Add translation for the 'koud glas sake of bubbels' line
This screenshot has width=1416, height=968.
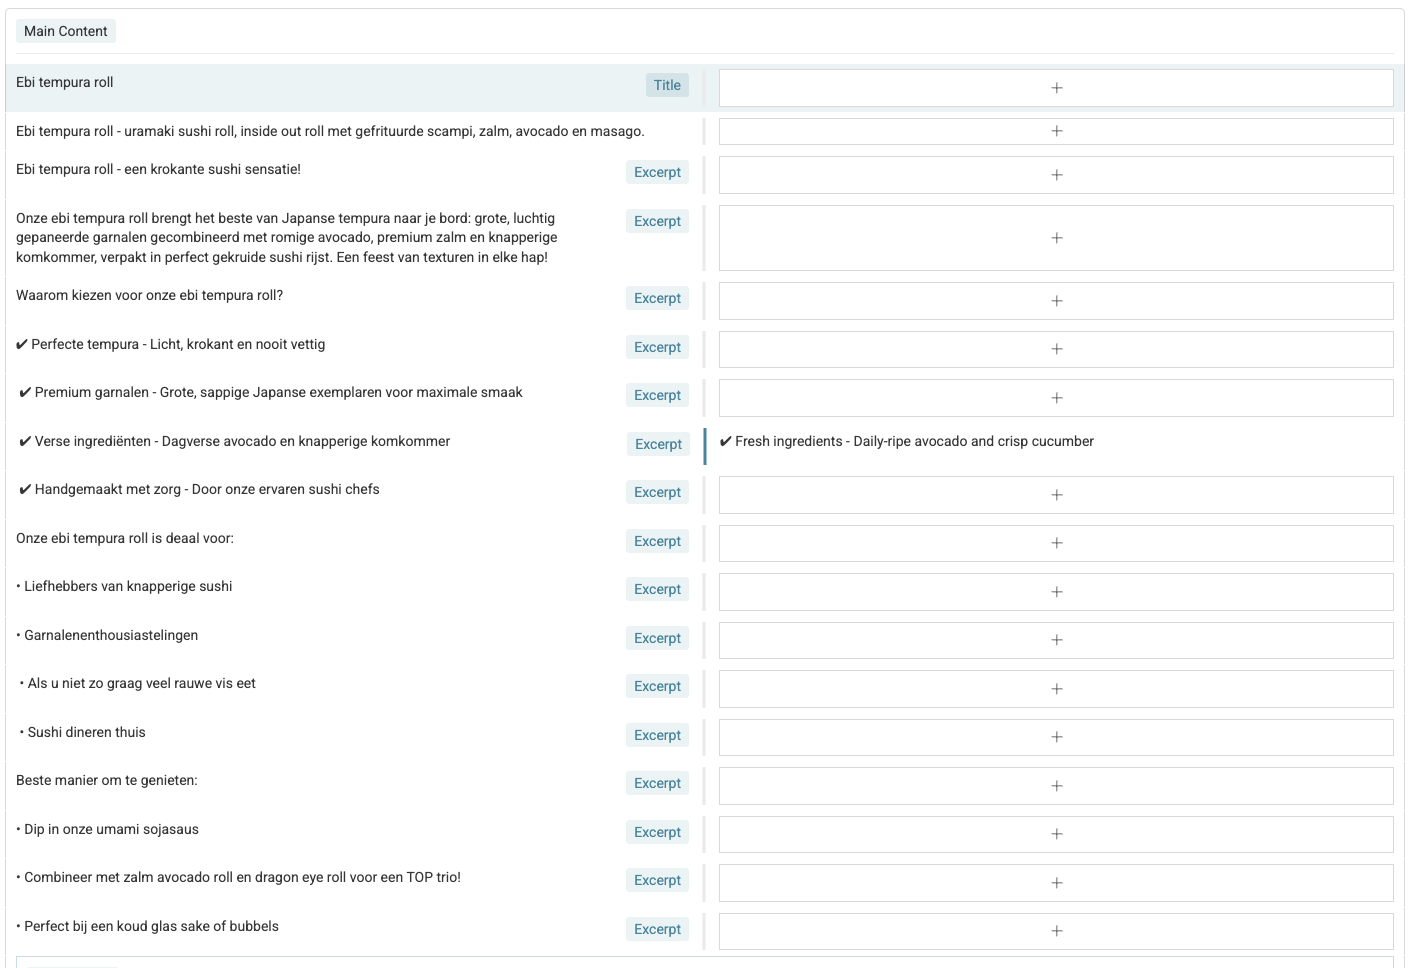coord(1056,931)
